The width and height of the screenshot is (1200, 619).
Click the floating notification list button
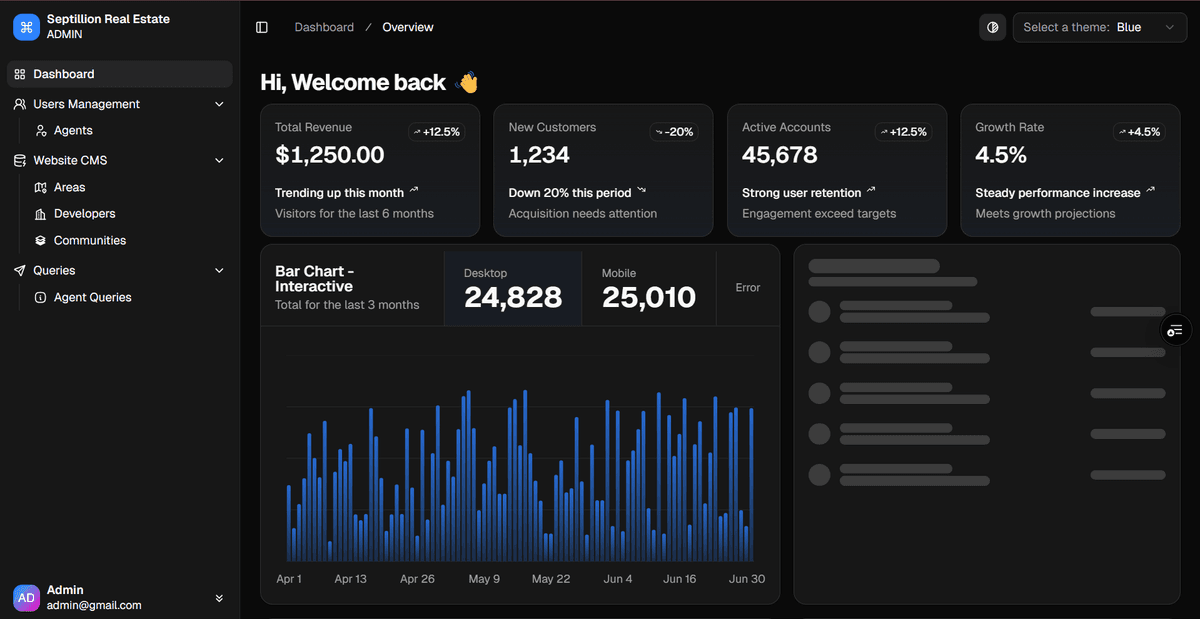pyautogui.click(x=1174, y=329)
